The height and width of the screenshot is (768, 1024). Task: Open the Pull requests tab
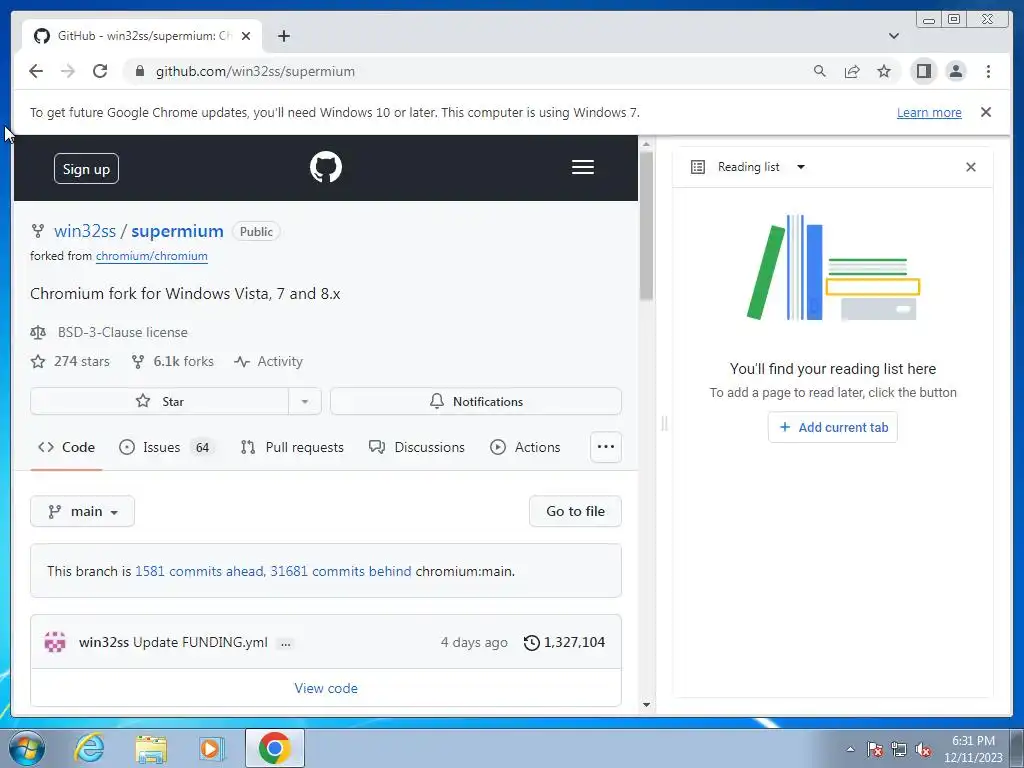pos(292,447)
